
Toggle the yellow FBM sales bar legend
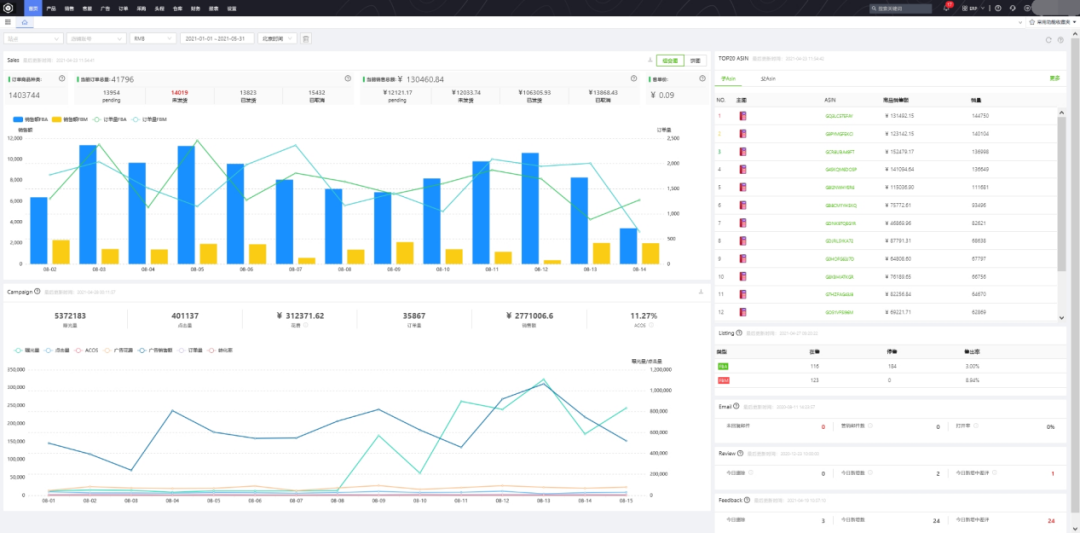73,119
